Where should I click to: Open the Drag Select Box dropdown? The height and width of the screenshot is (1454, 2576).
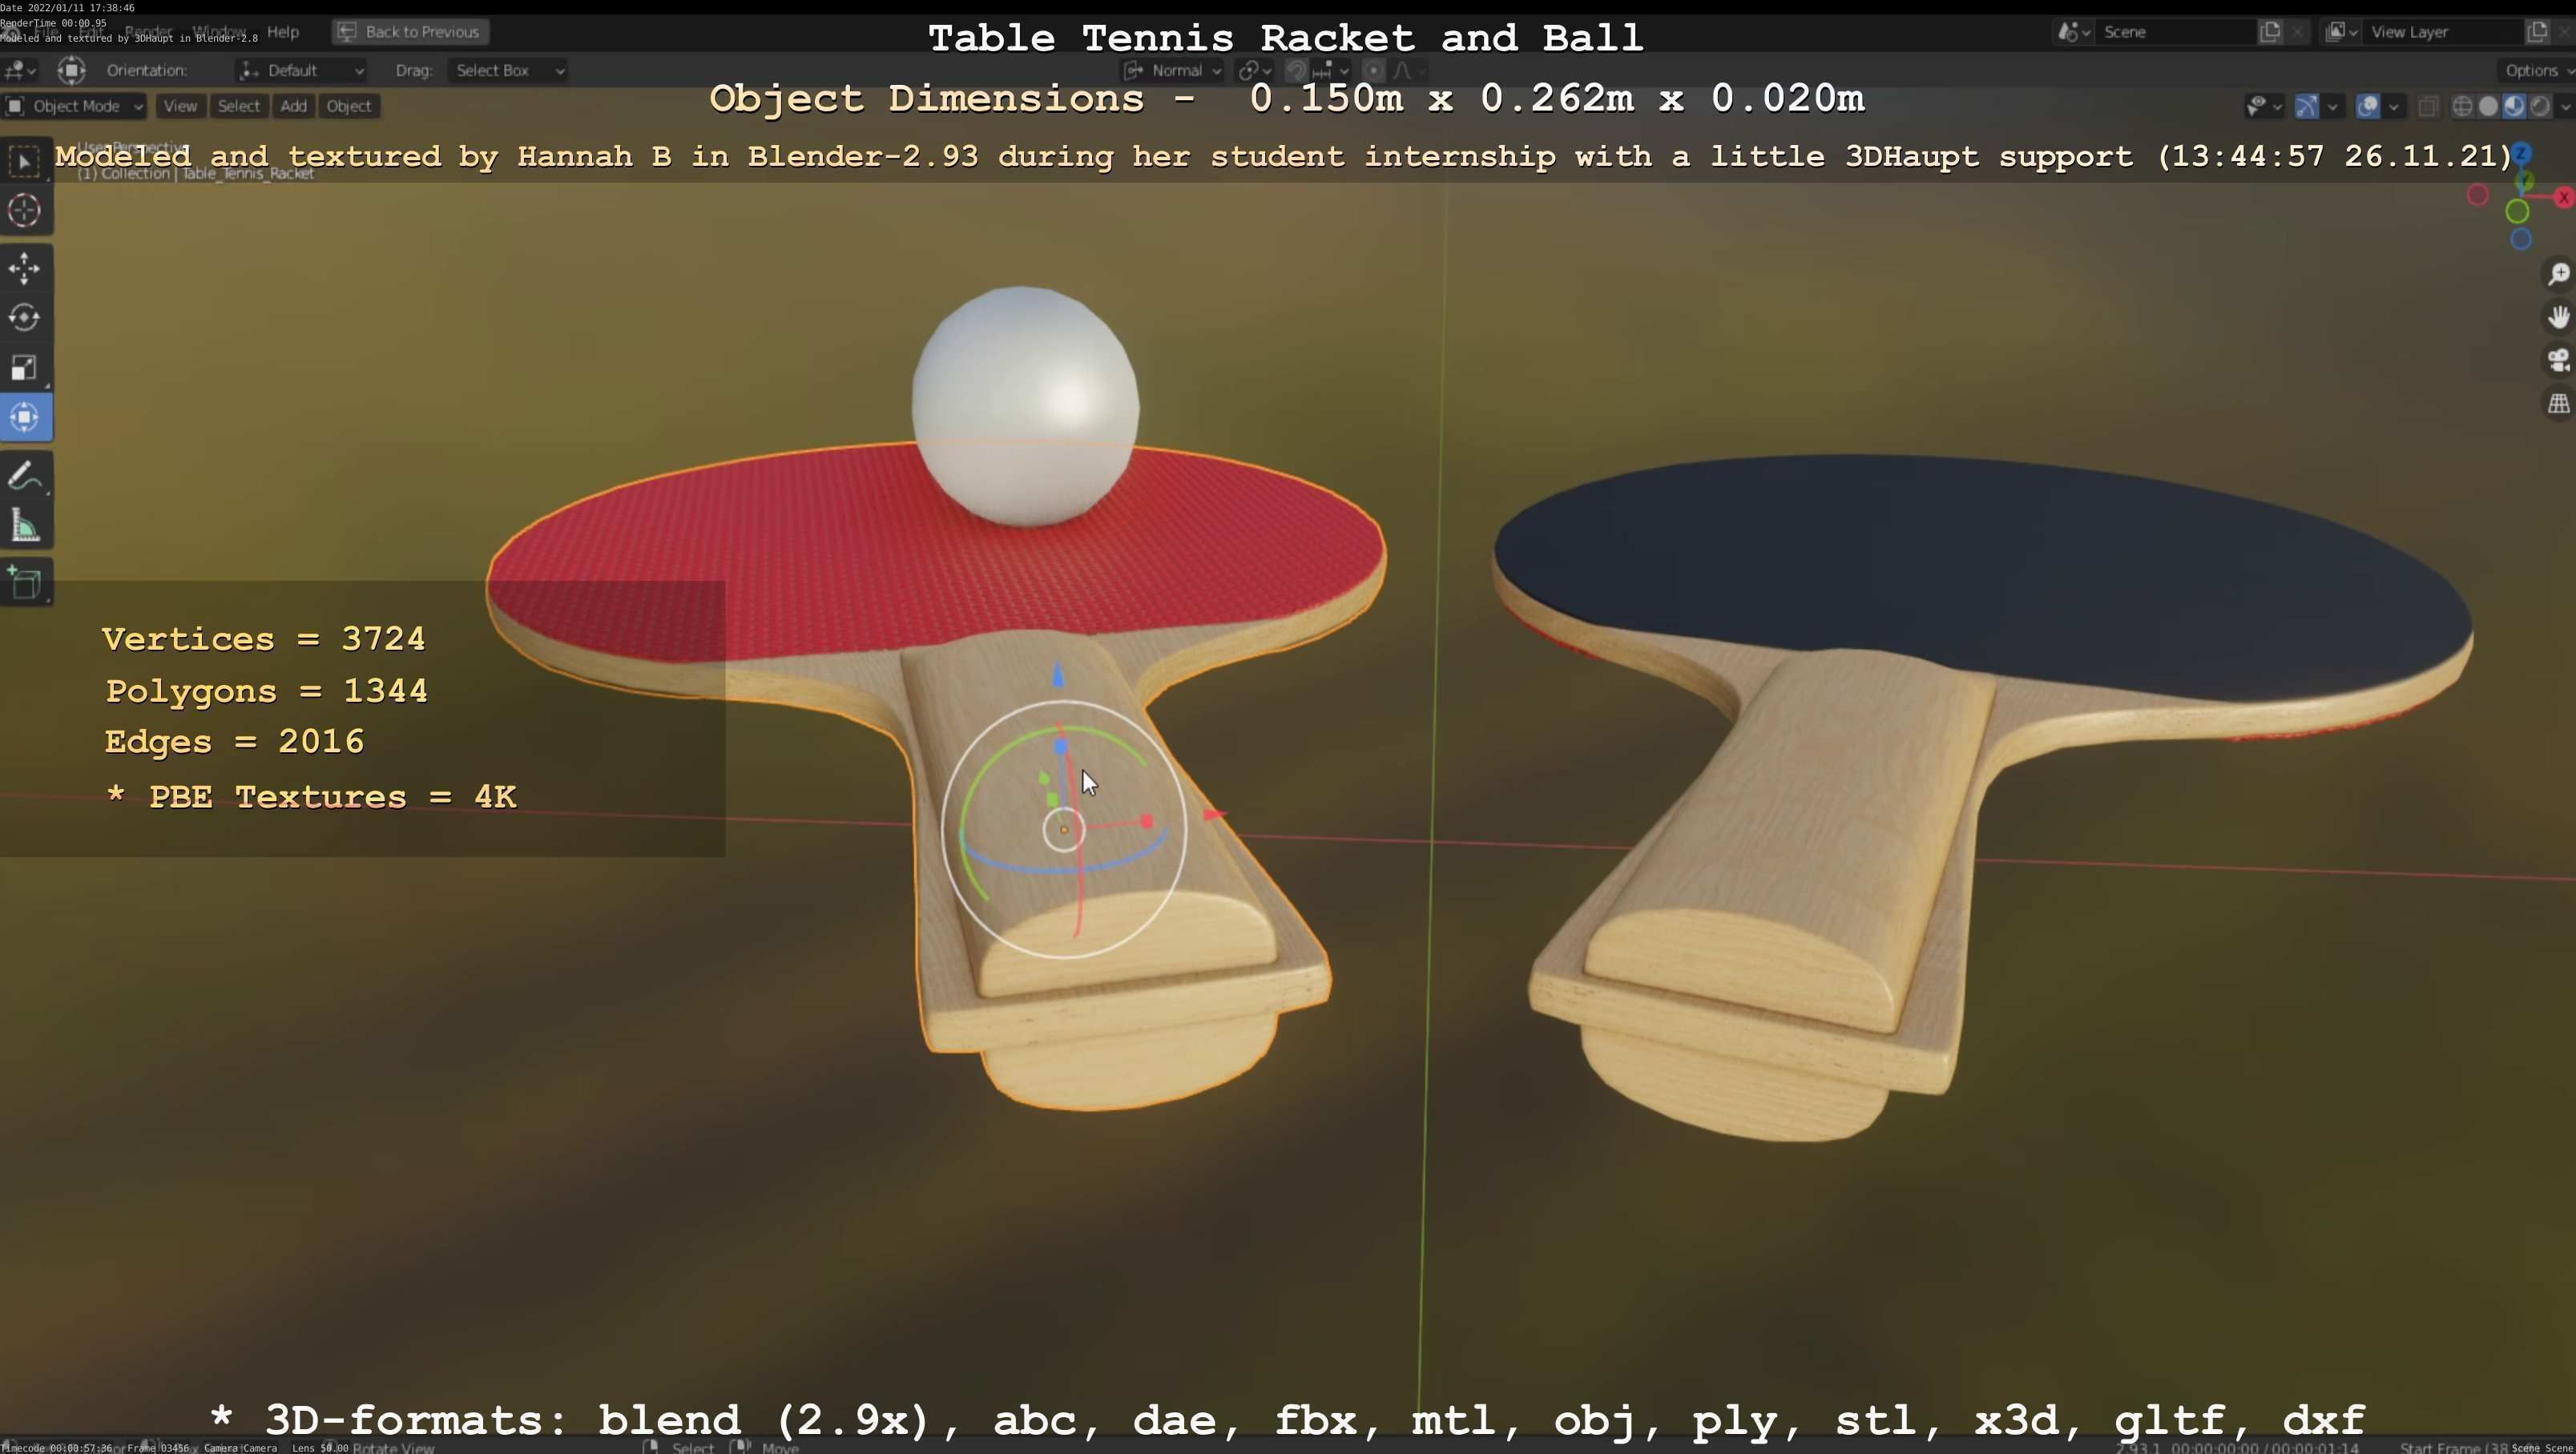pos(508,70)
